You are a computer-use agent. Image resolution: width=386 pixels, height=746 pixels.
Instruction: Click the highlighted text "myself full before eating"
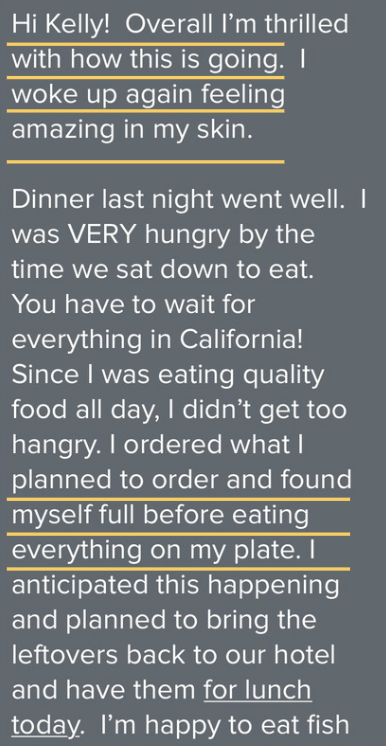(160, 515)
